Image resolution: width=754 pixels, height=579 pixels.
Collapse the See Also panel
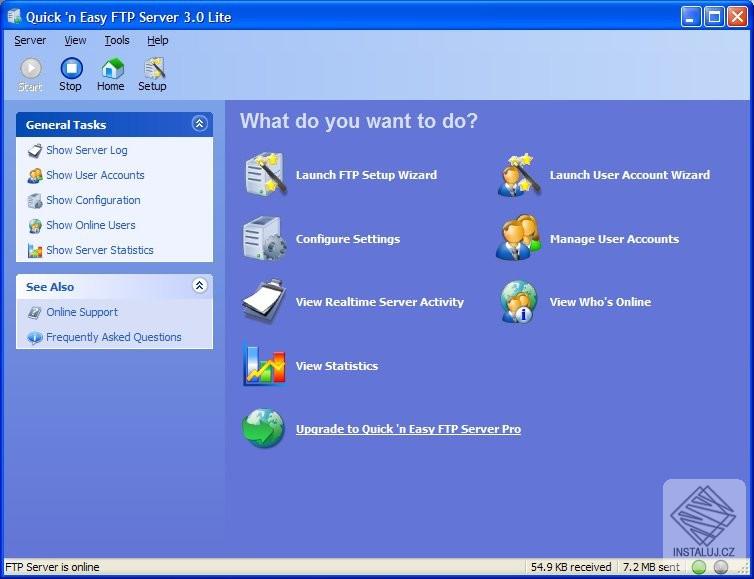200,286
